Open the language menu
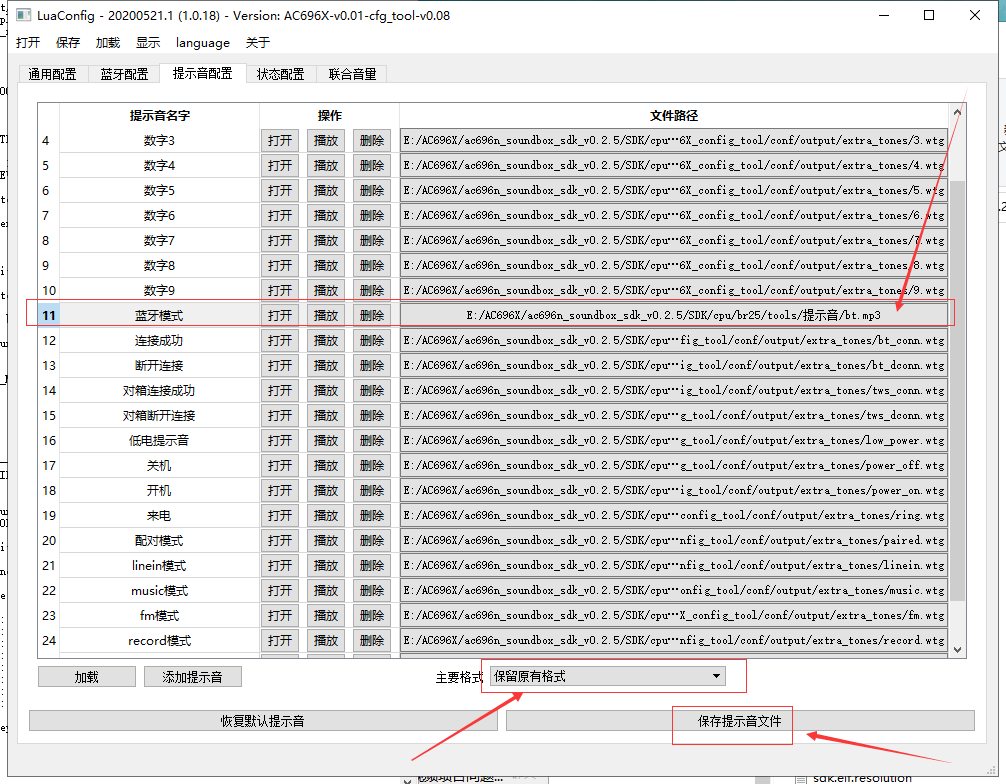Viewport: 1006px width, 784px height. point(203,42)
